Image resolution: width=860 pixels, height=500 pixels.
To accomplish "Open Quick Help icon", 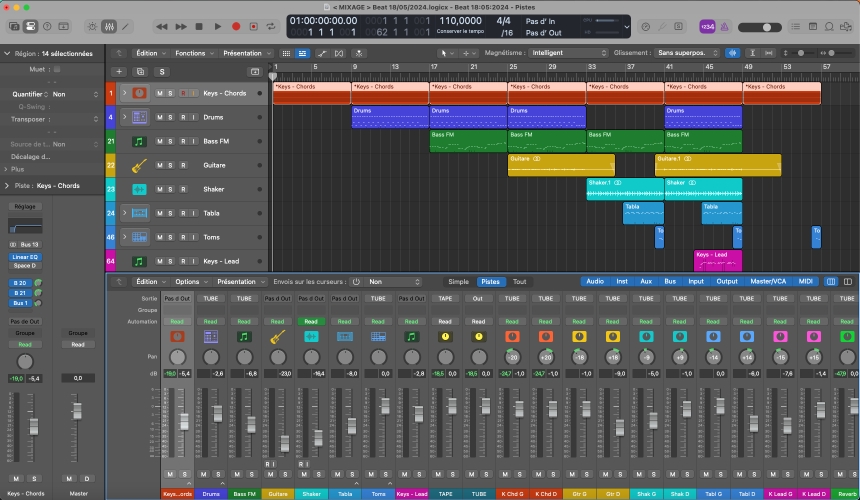I will (x=47, y=26).
